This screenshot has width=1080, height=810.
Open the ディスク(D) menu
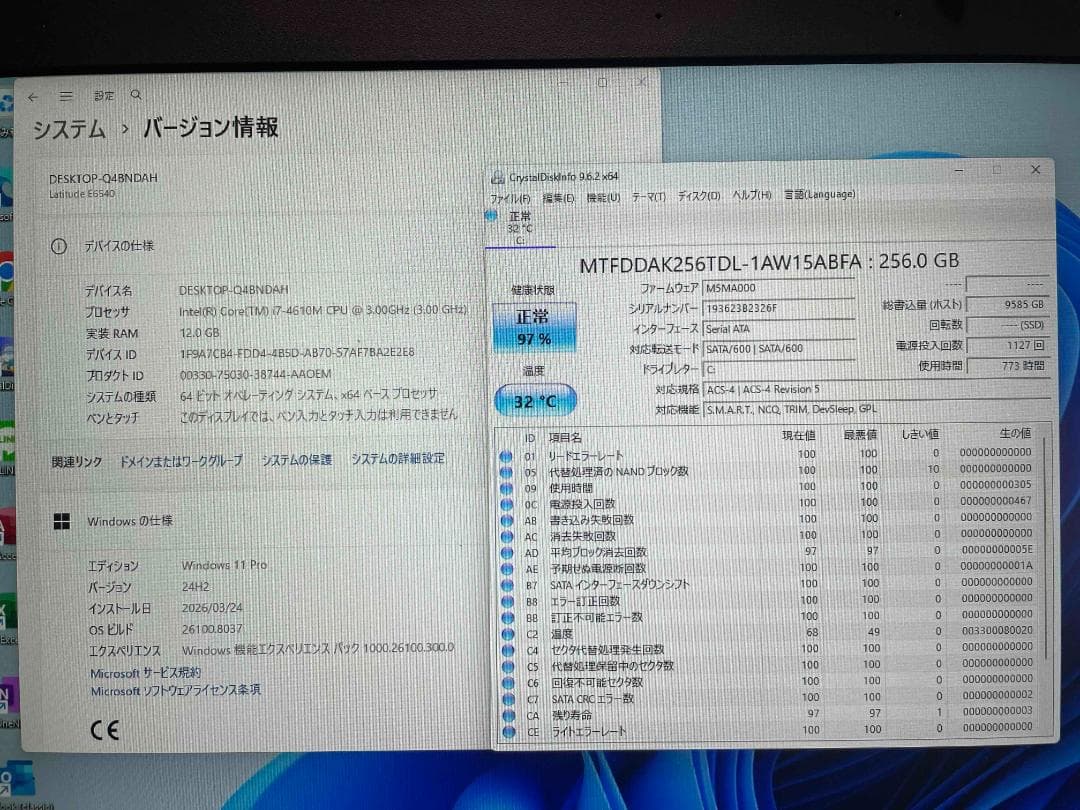tap(700, 194)
